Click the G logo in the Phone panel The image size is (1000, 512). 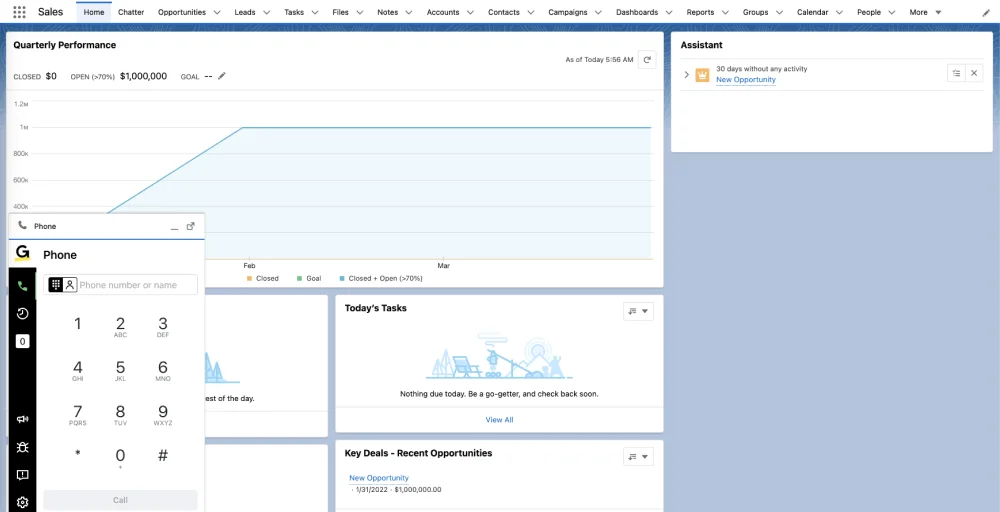(x=22, y=254)
